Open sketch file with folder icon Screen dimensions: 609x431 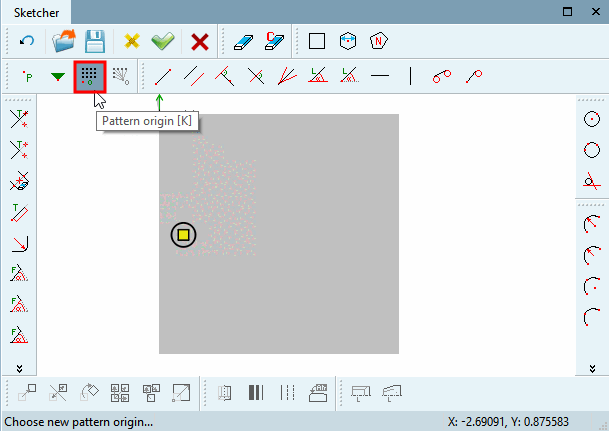(63, 41)
